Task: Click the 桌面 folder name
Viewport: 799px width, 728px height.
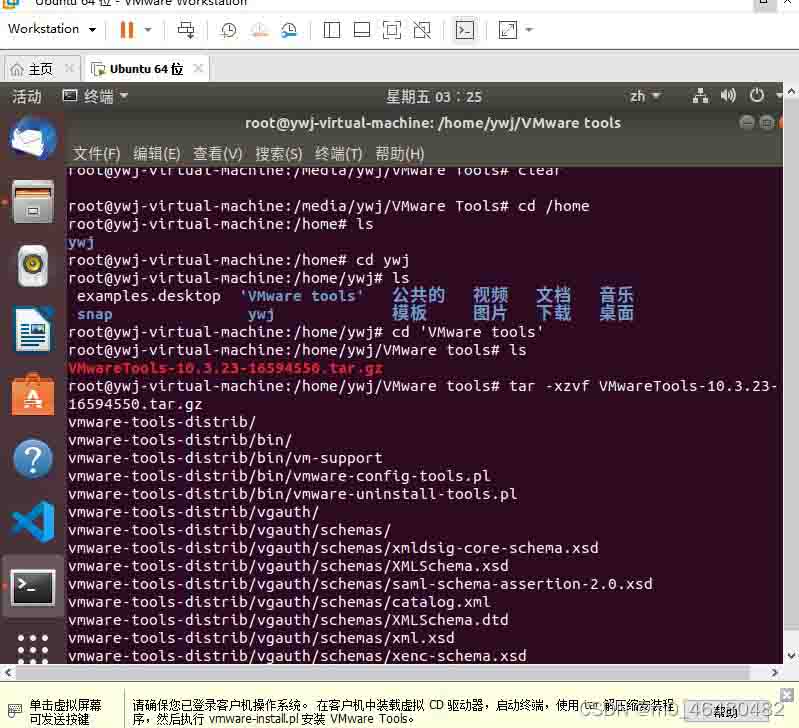Action: click(617, 313)
